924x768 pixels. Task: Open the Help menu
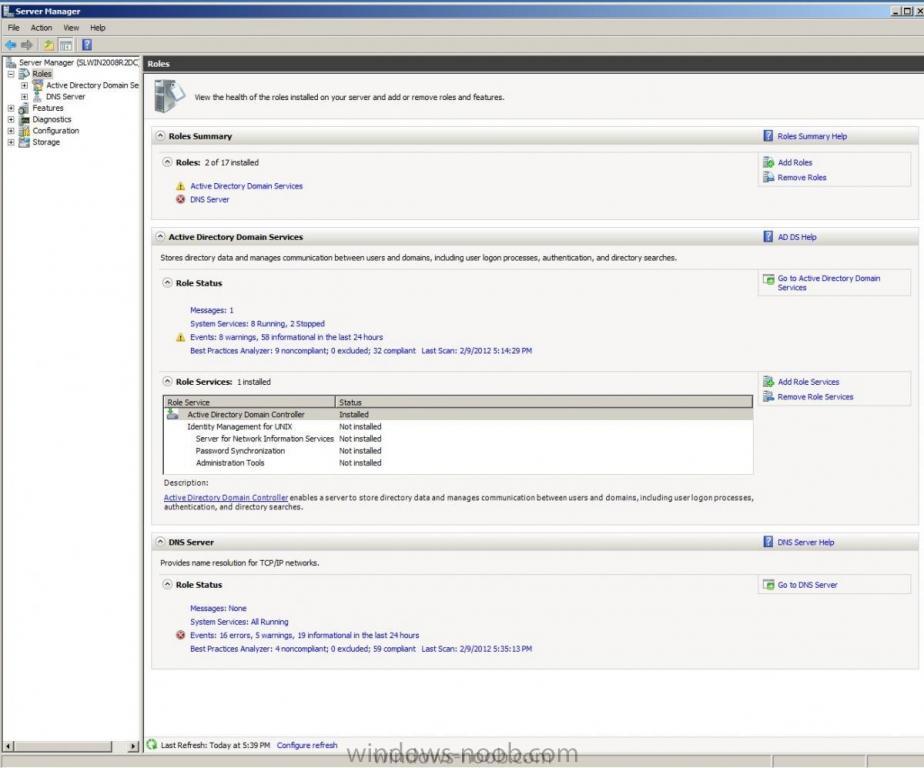(98, 28)
